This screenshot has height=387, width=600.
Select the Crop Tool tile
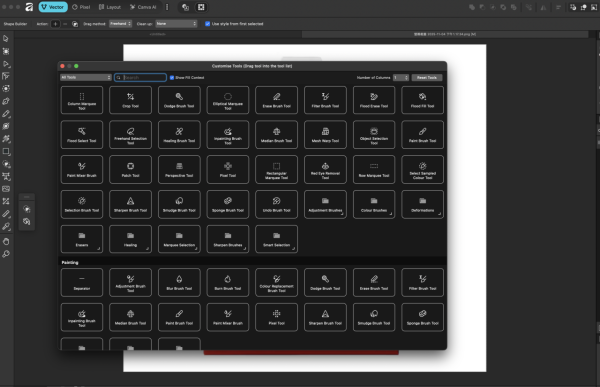point(130,100)
